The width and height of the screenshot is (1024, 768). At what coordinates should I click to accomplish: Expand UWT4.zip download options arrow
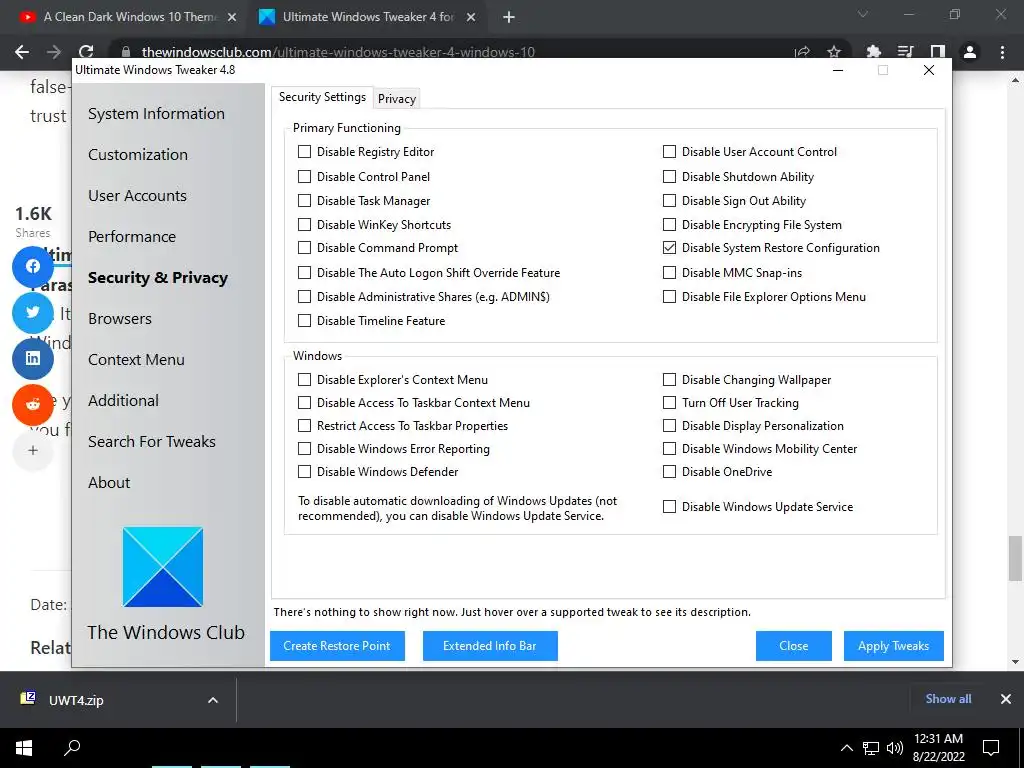213,700
